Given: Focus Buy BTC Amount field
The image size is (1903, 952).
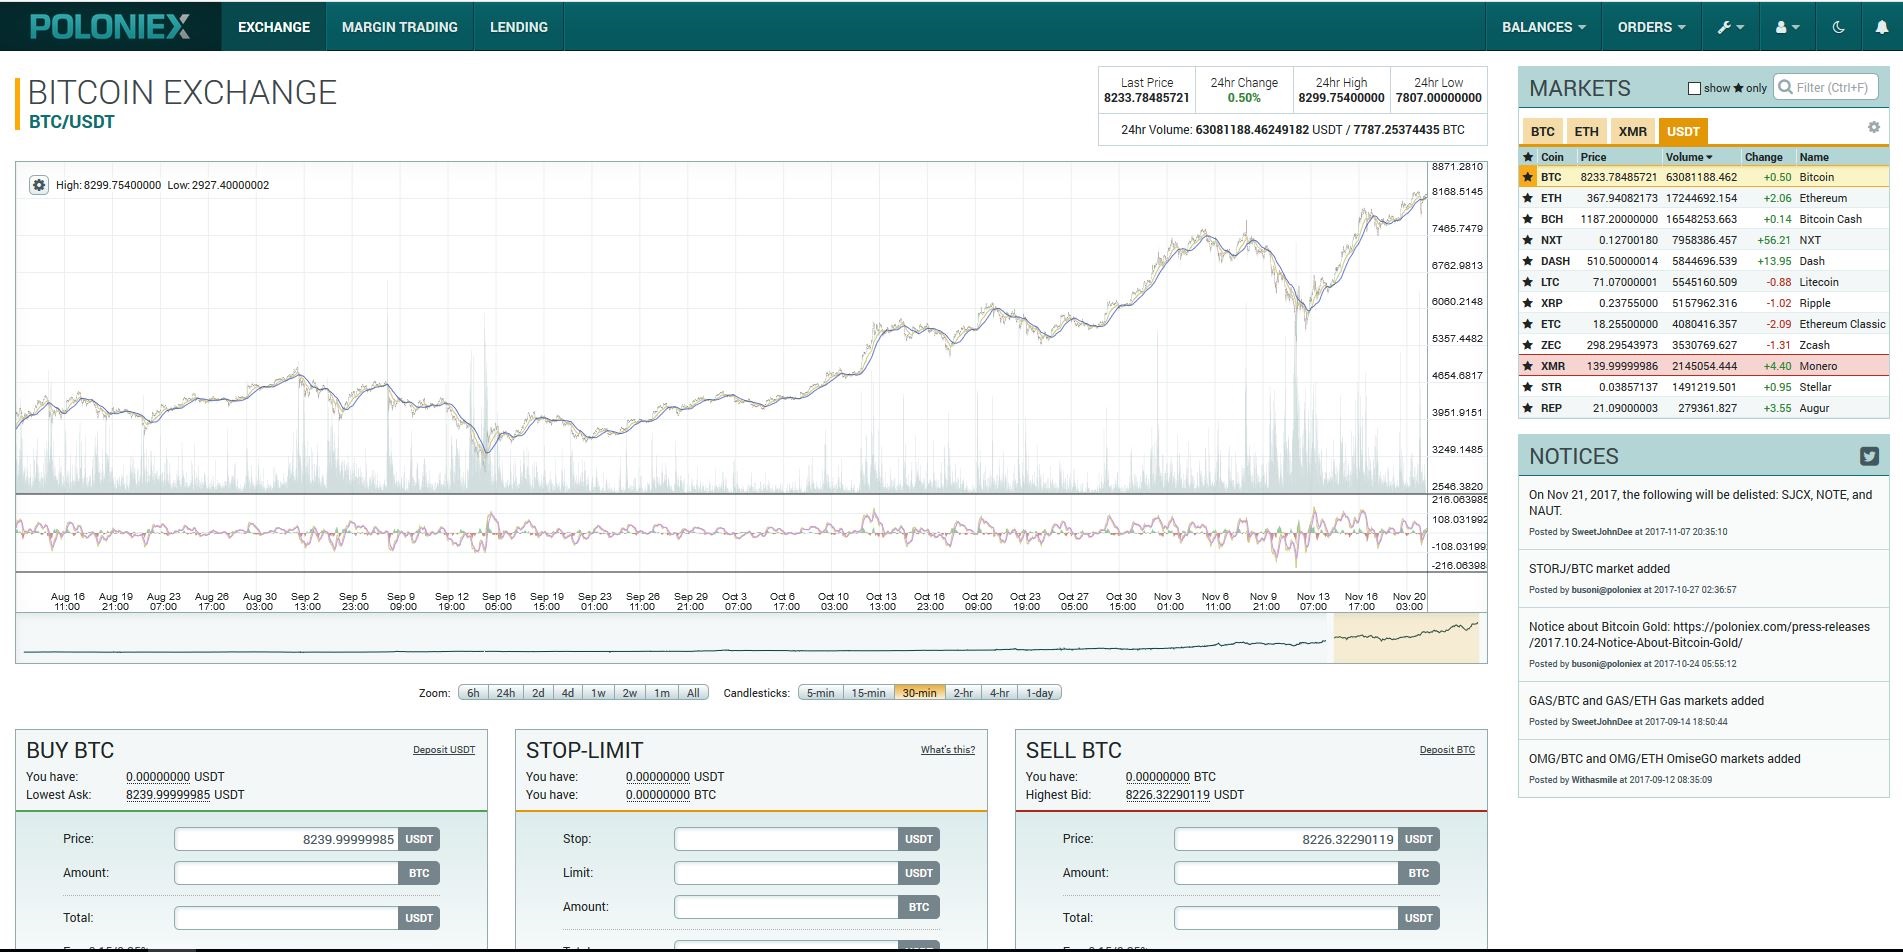Looking at the screenshot, I should [x=286, y=873].
